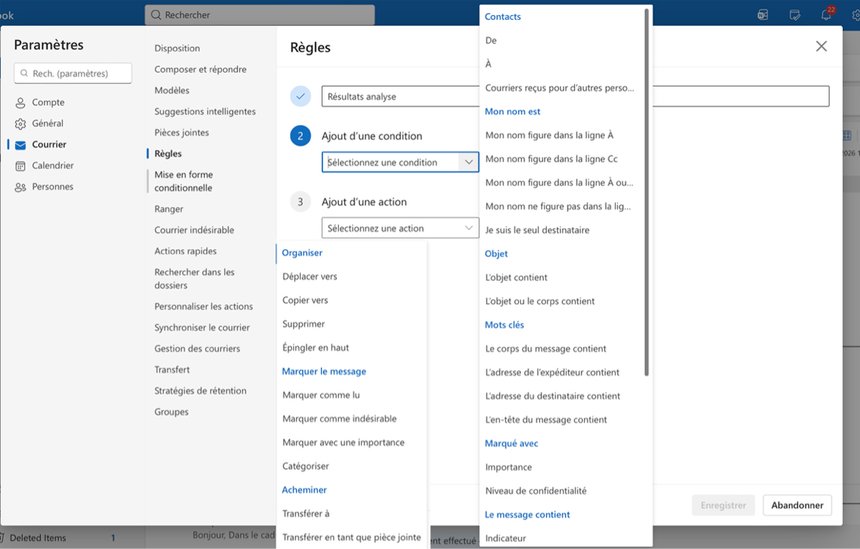Choose 'L'objet contient' from condition list

click(x=516, y=277)
